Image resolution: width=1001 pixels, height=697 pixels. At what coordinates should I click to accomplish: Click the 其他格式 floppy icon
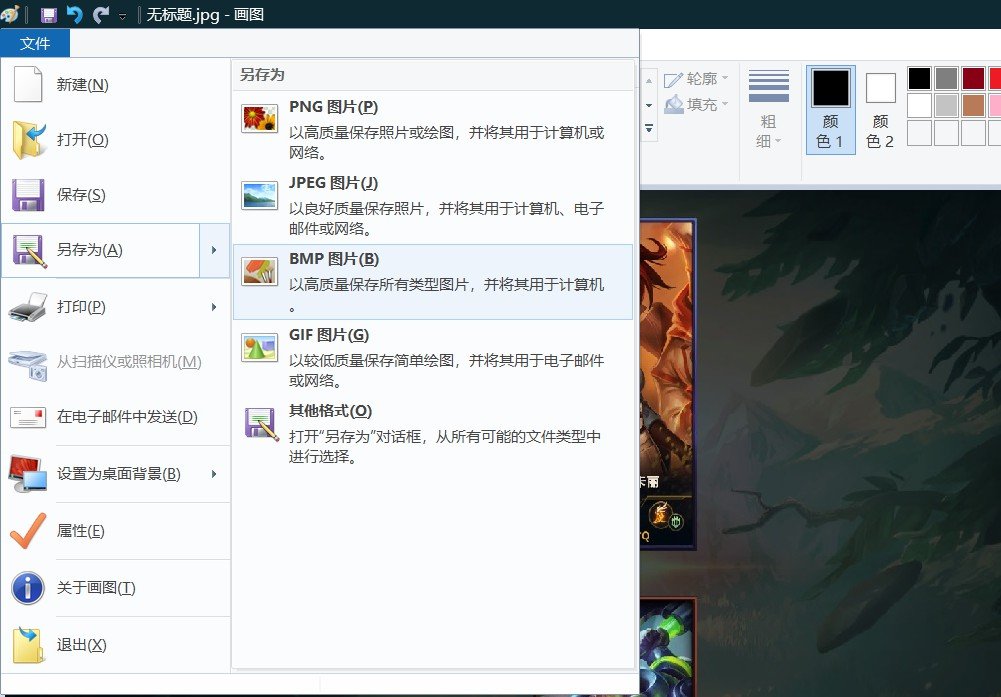(x=260, y=424)
